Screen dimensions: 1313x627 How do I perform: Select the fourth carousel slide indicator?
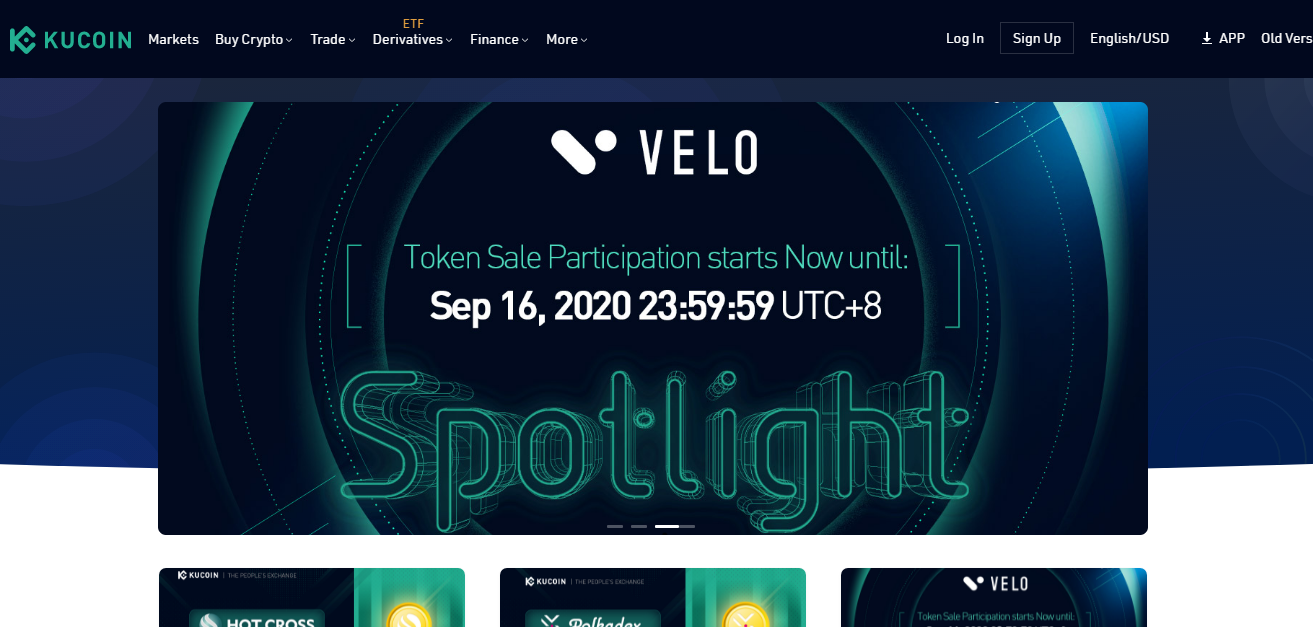[x=687, y=526]
